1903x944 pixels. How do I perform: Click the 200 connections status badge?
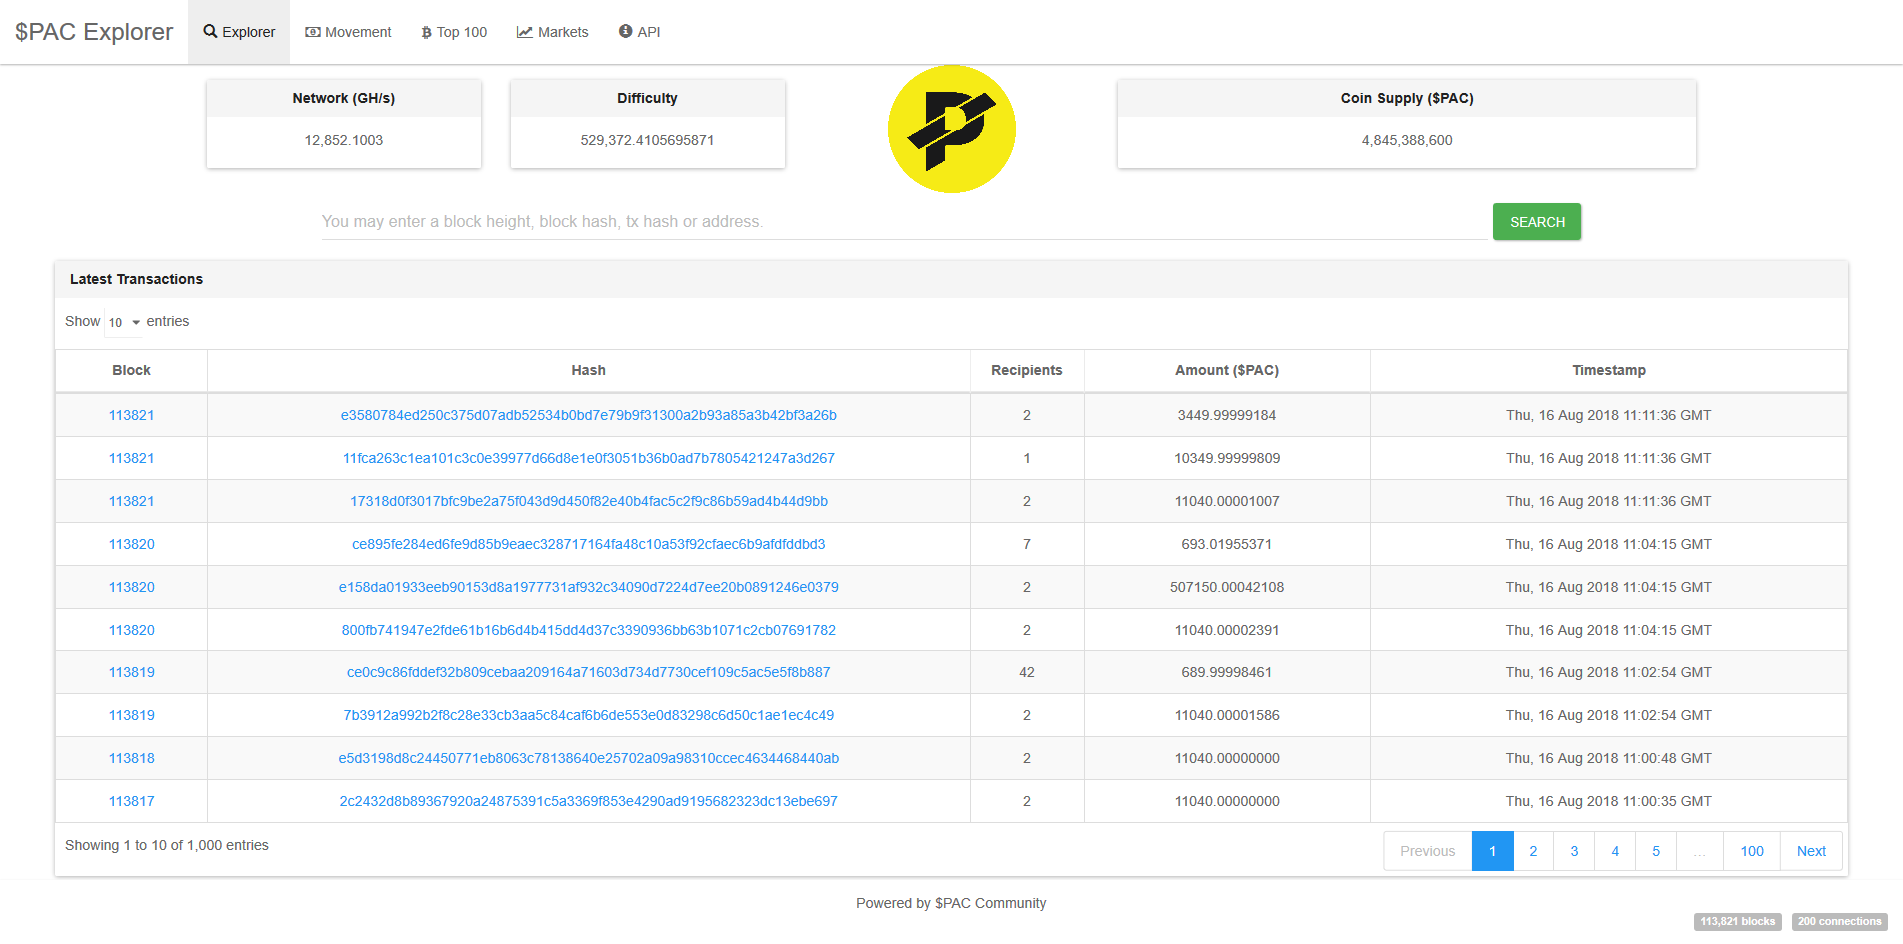click(x=1839, y=922)
